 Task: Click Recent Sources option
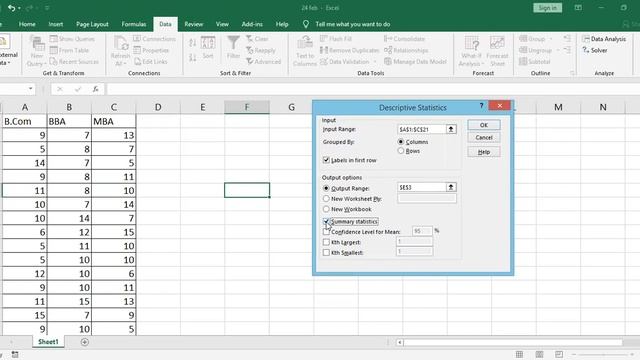[x=74, y=62]
